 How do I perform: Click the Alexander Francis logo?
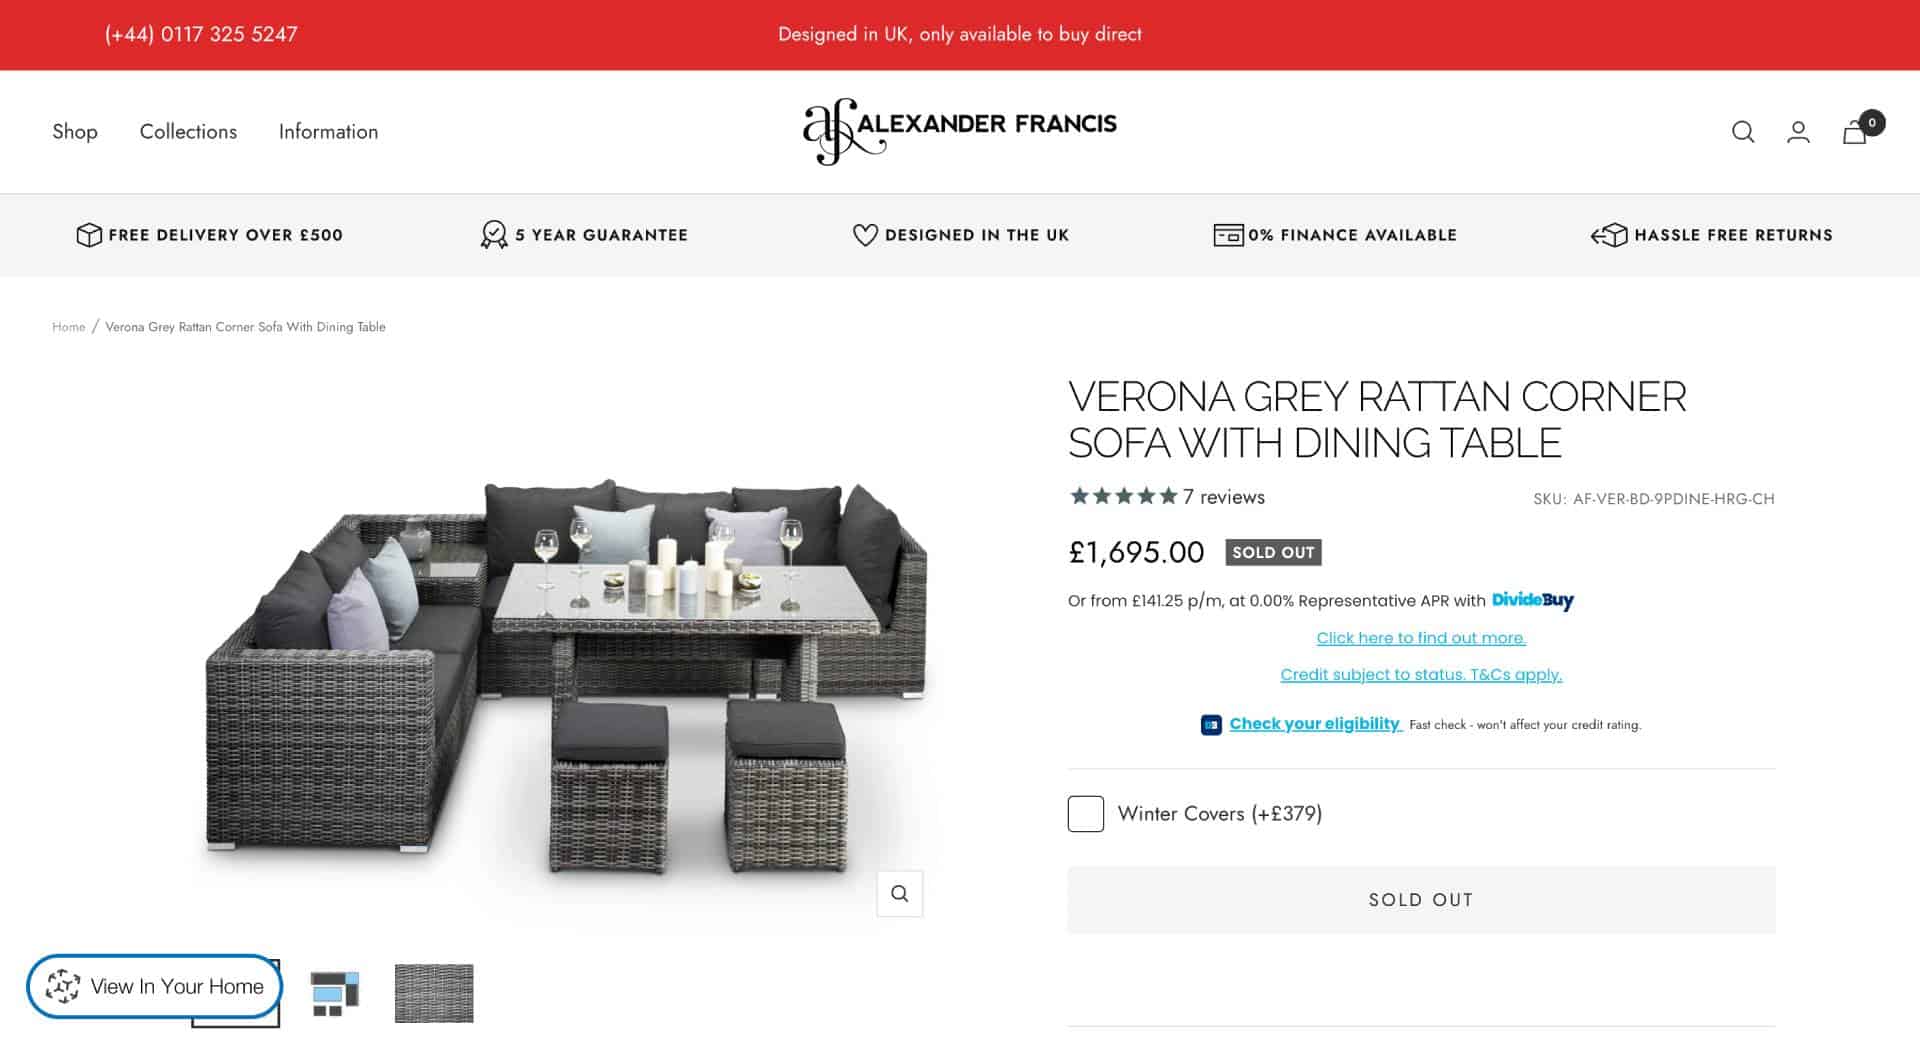pos(960,131)
